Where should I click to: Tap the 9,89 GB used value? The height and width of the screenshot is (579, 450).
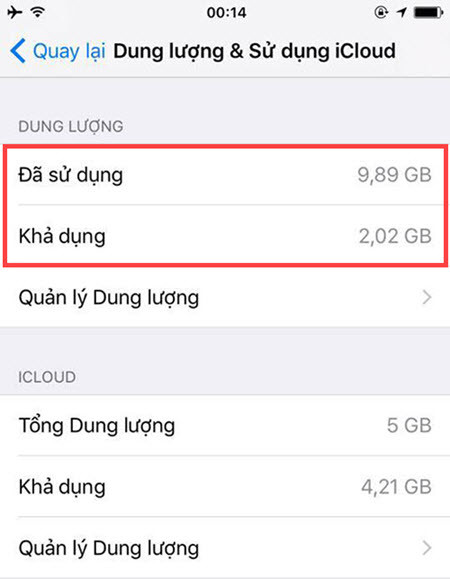(394, 175)
